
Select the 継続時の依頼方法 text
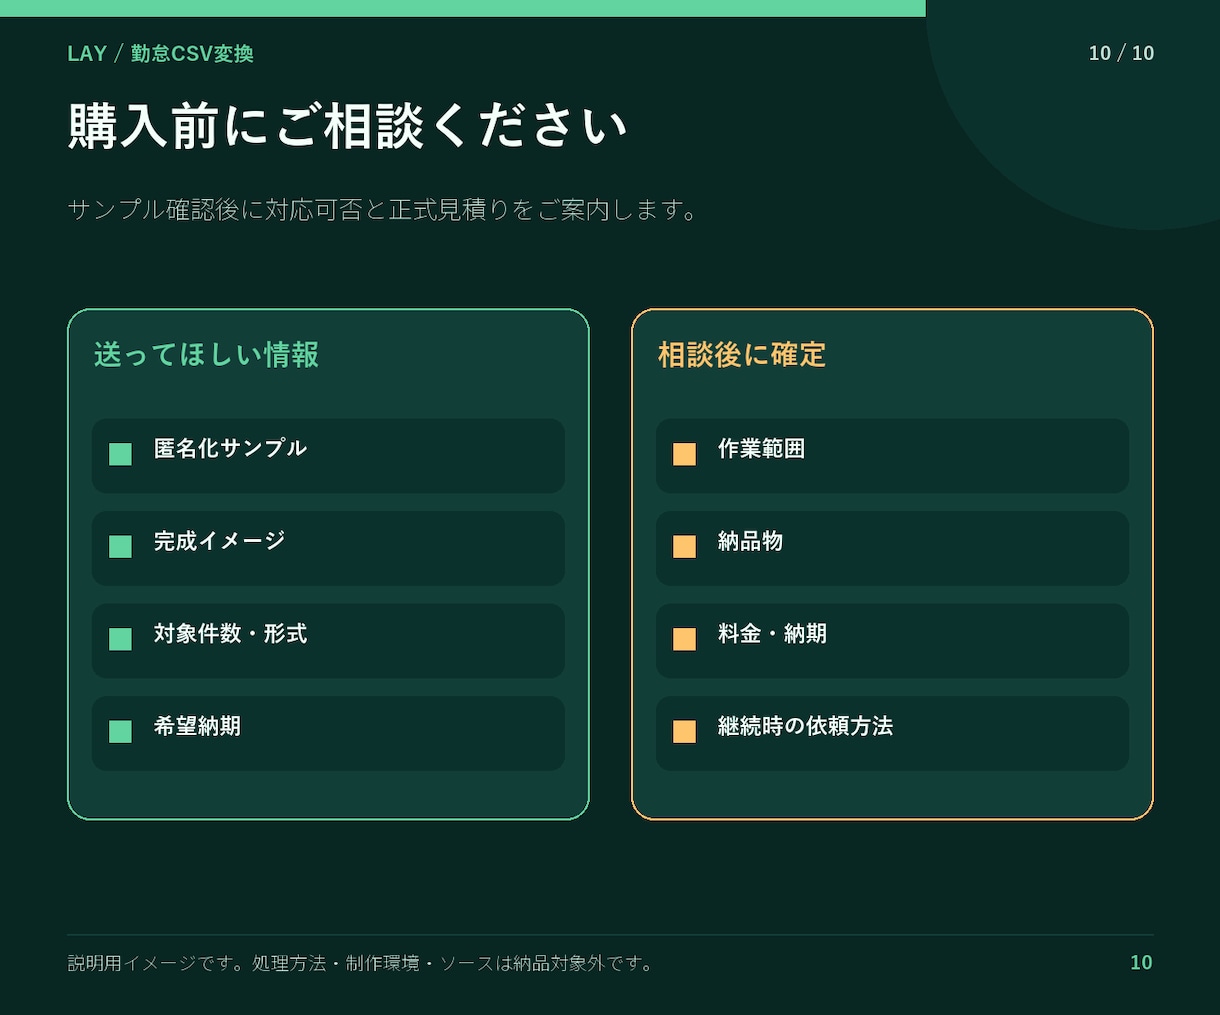(x=805, y=726)
